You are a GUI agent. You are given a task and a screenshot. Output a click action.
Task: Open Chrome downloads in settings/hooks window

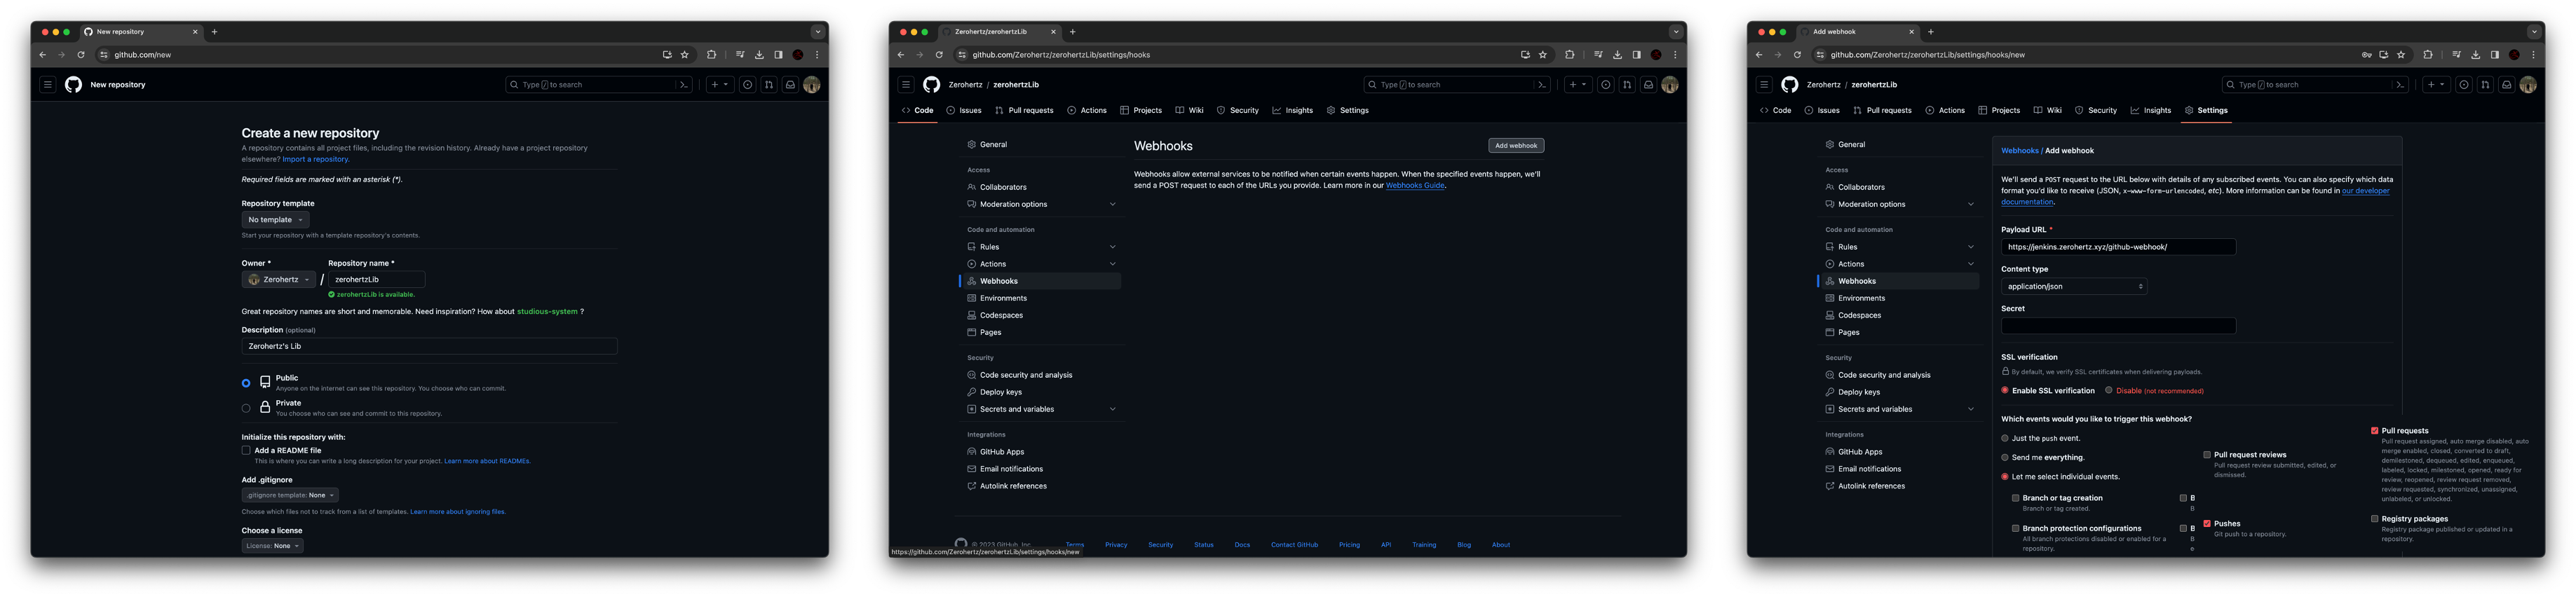coord(1617,55)
